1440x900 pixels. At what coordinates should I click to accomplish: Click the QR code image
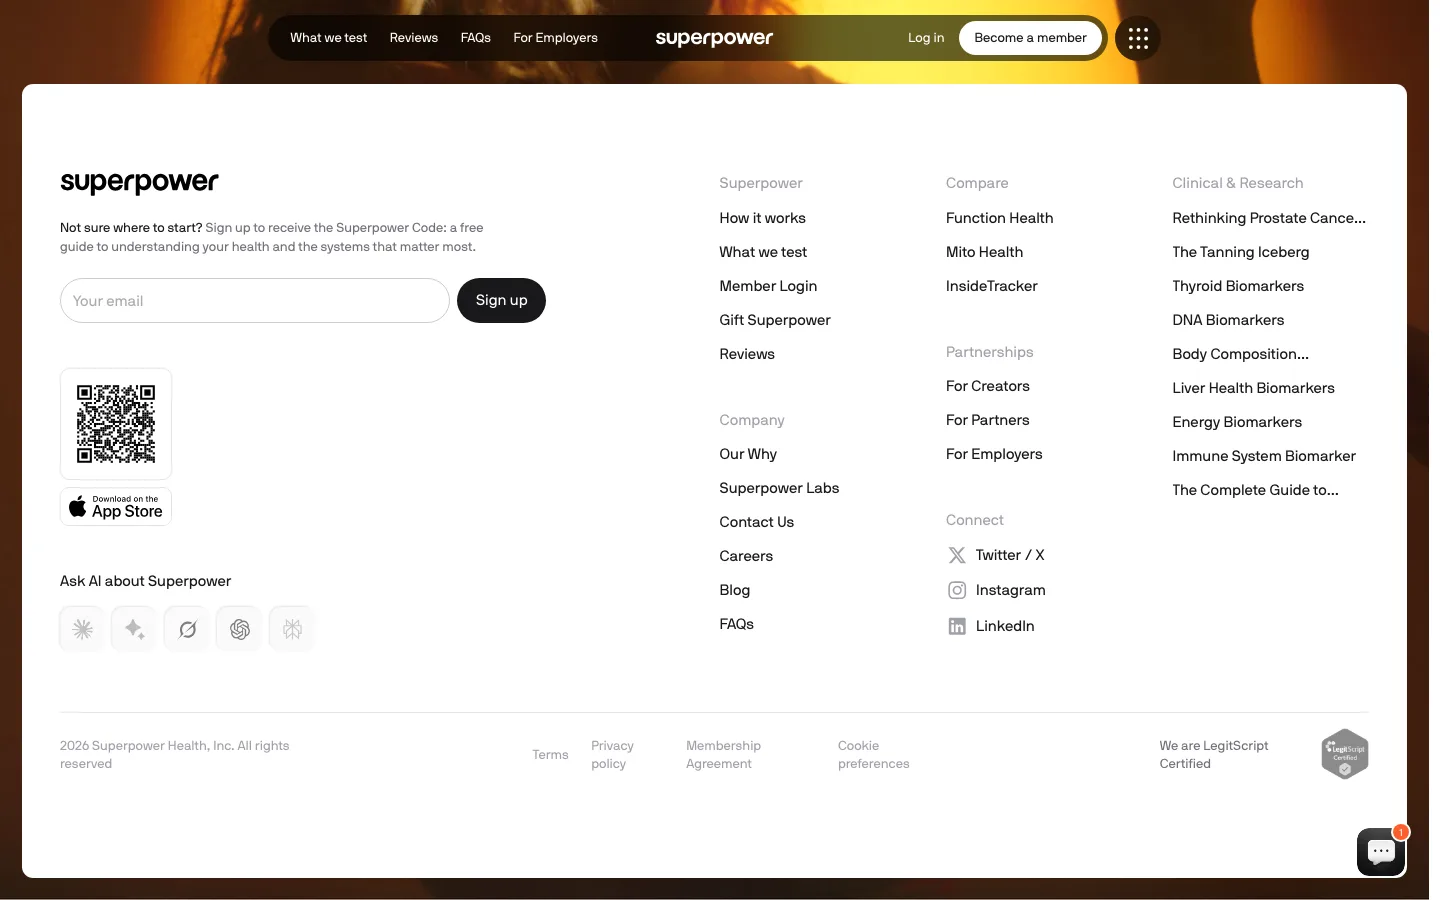pos(116,424)
